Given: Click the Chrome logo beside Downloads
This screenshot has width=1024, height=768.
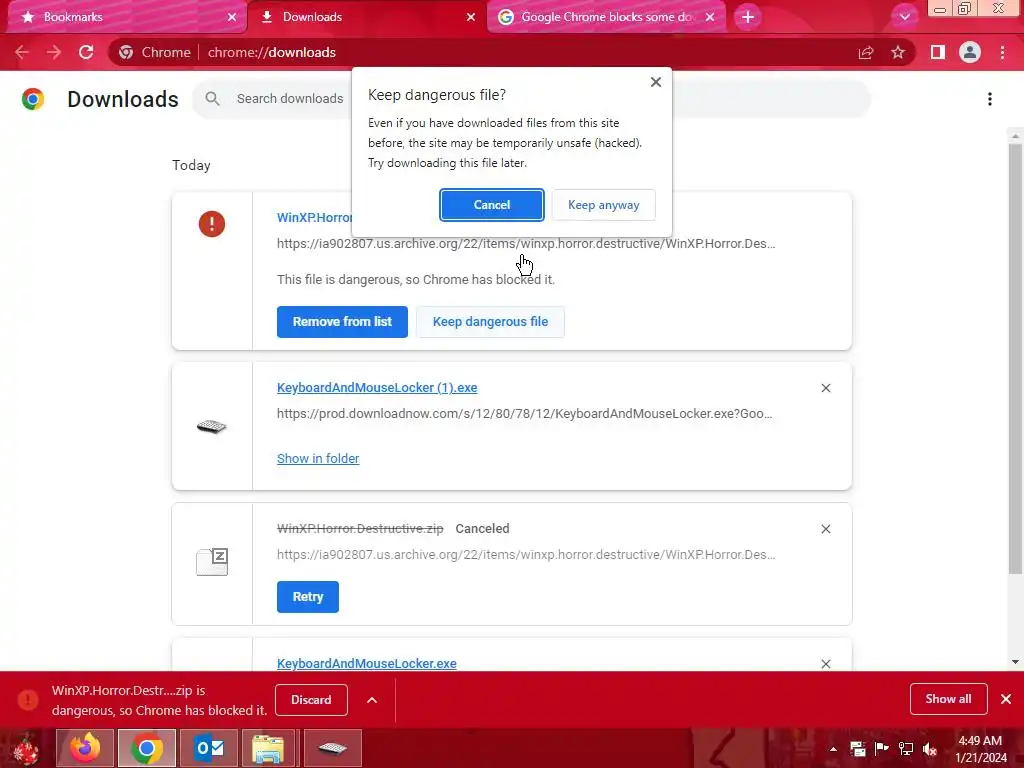Looking at the screenshot, I should 33,99.
